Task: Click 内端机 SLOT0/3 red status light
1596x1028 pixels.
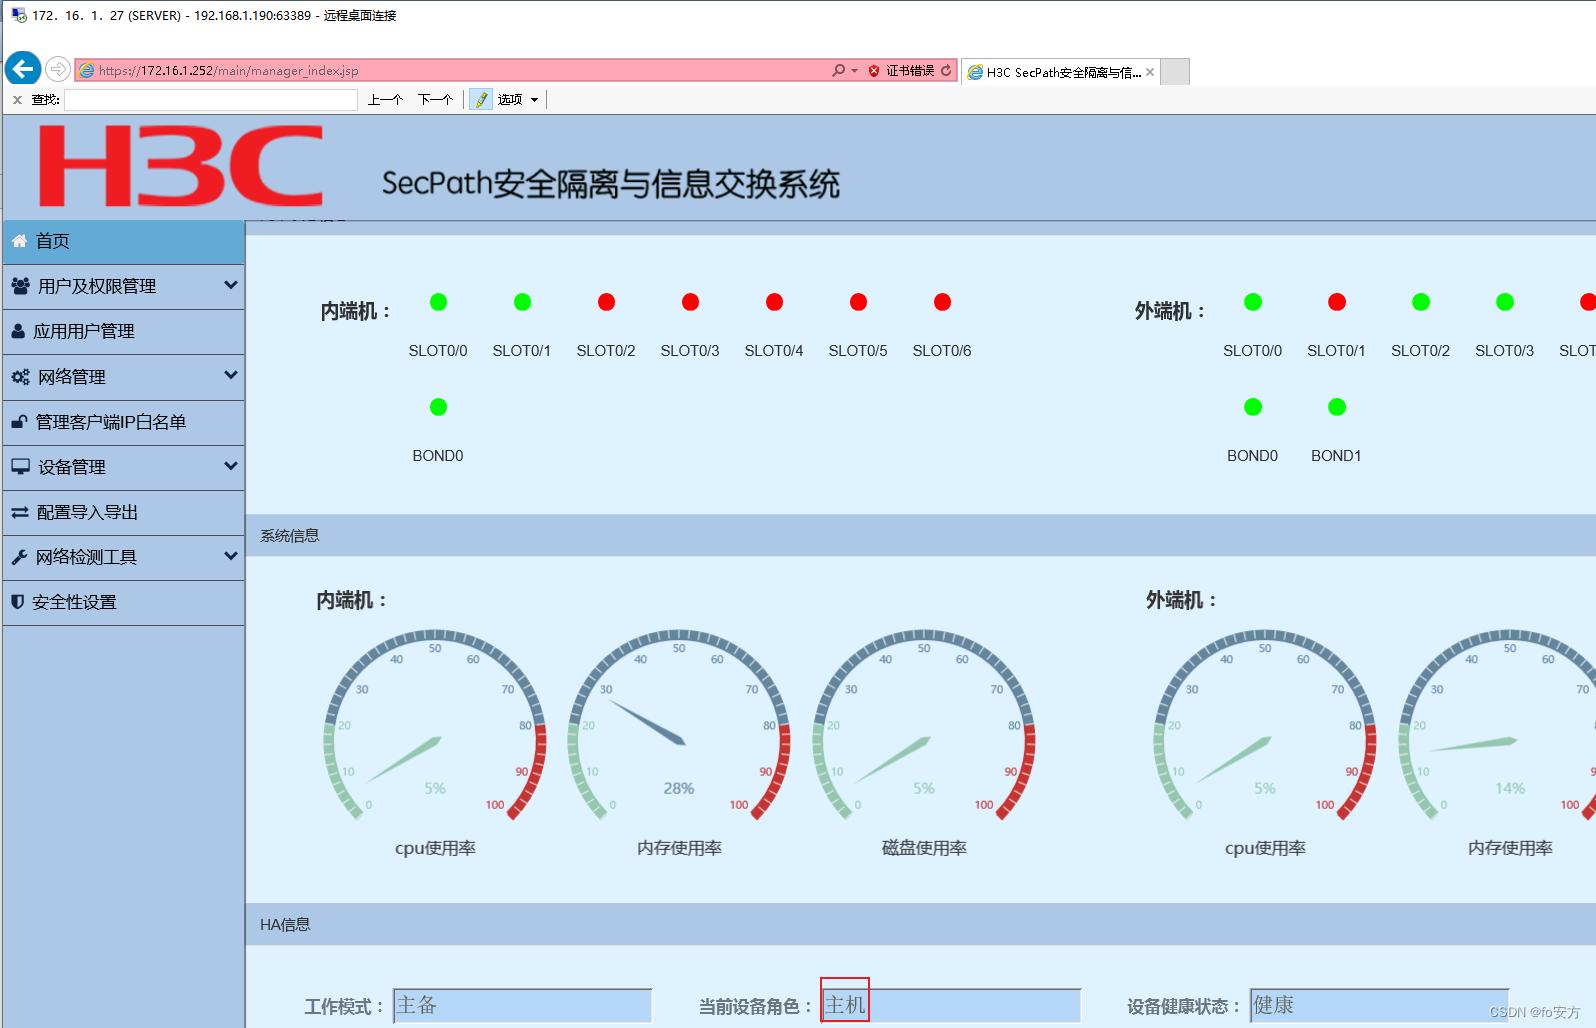Action: coord(690,302)
